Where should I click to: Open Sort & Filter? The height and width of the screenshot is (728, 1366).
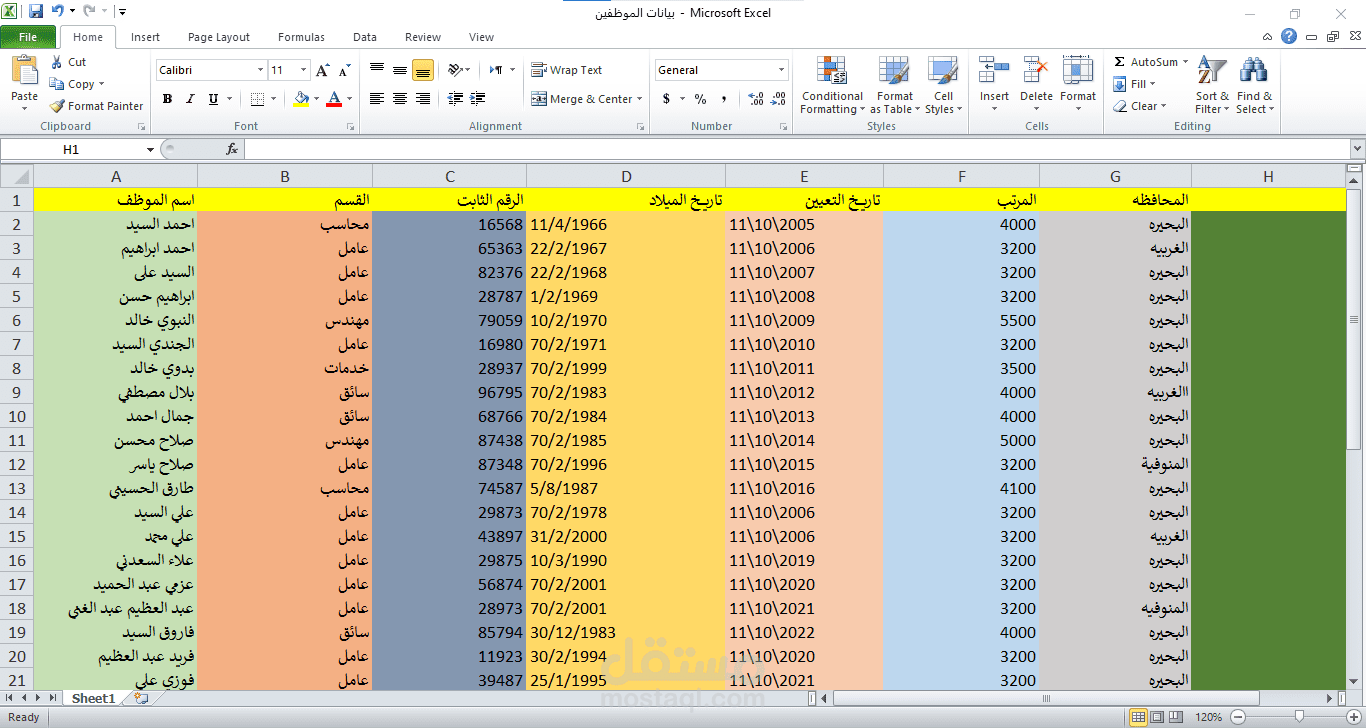1212,85
